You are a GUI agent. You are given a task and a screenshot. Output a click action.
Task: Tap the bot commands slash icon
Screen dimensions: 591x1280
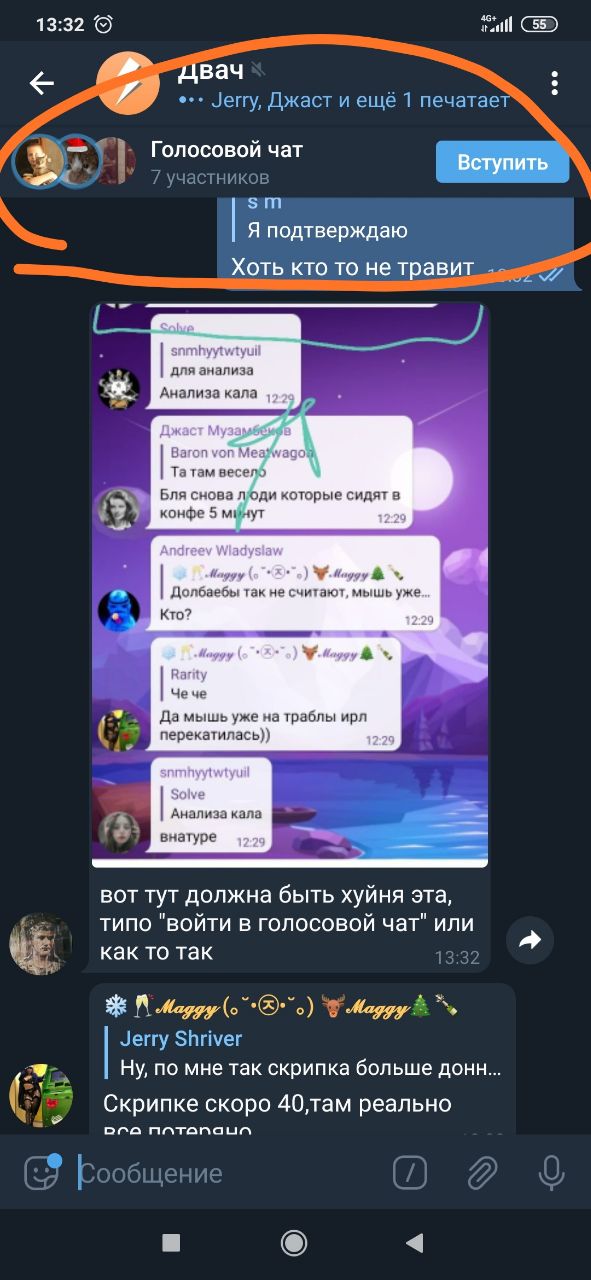[x=410, y=1172]
